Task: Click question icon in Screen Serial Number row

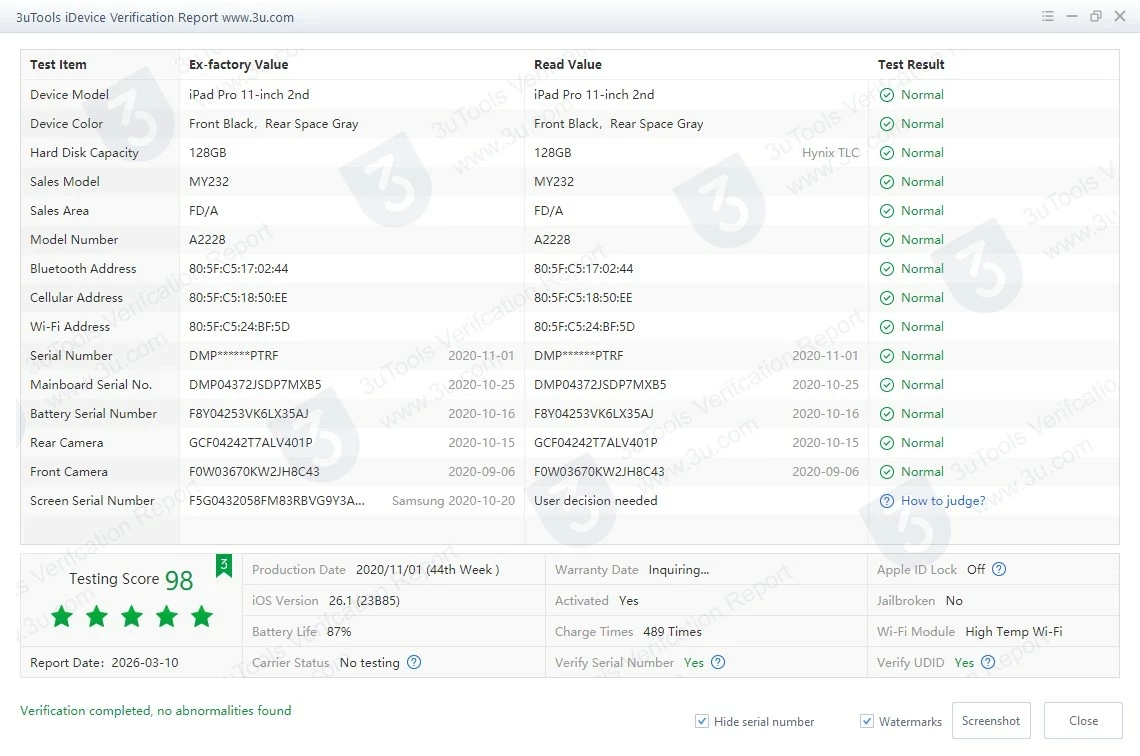Action: click(x=887, y=501)
